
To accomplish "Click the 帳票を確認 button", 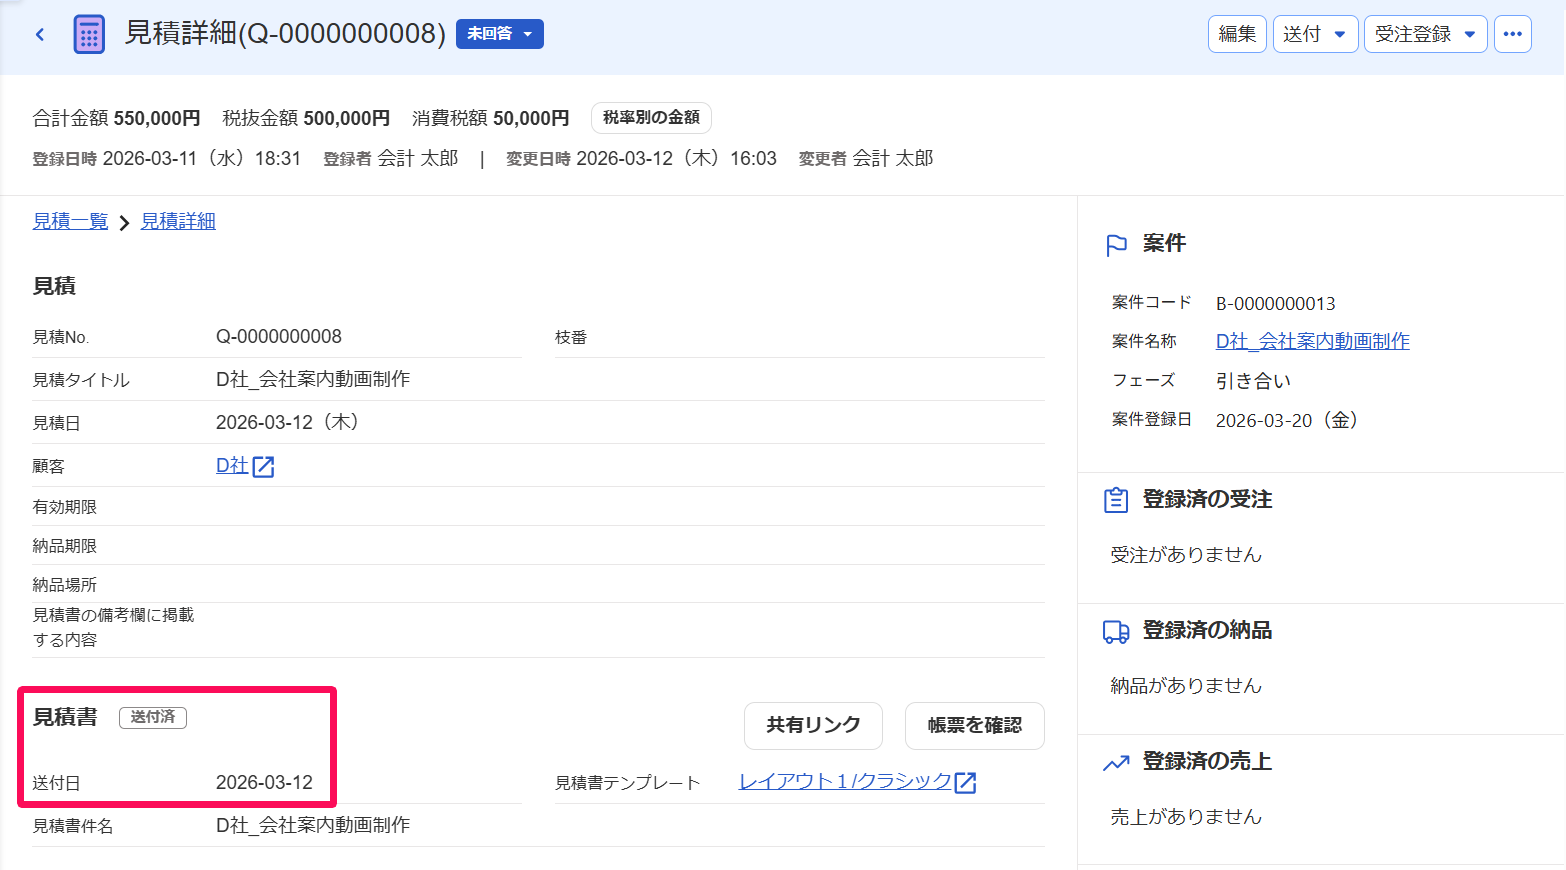I will [974, 725].
